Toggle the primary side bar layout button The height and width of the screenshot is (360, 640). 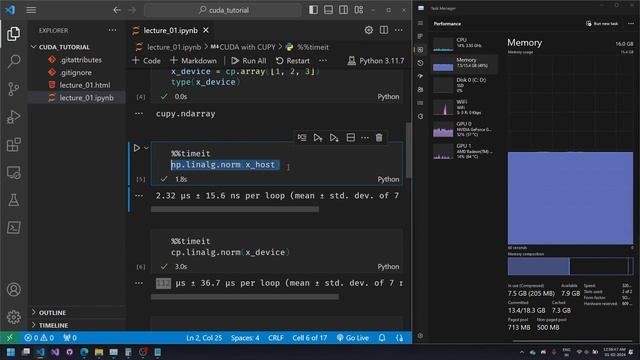pos(313,10)
